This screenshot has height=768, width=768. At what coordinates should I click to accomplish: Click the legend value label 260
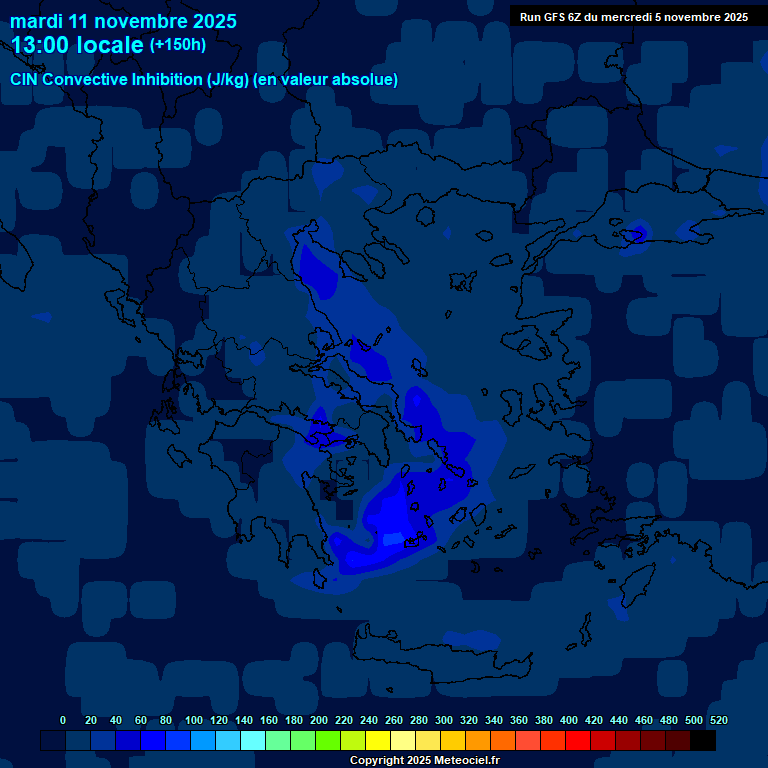click(393, 720)
